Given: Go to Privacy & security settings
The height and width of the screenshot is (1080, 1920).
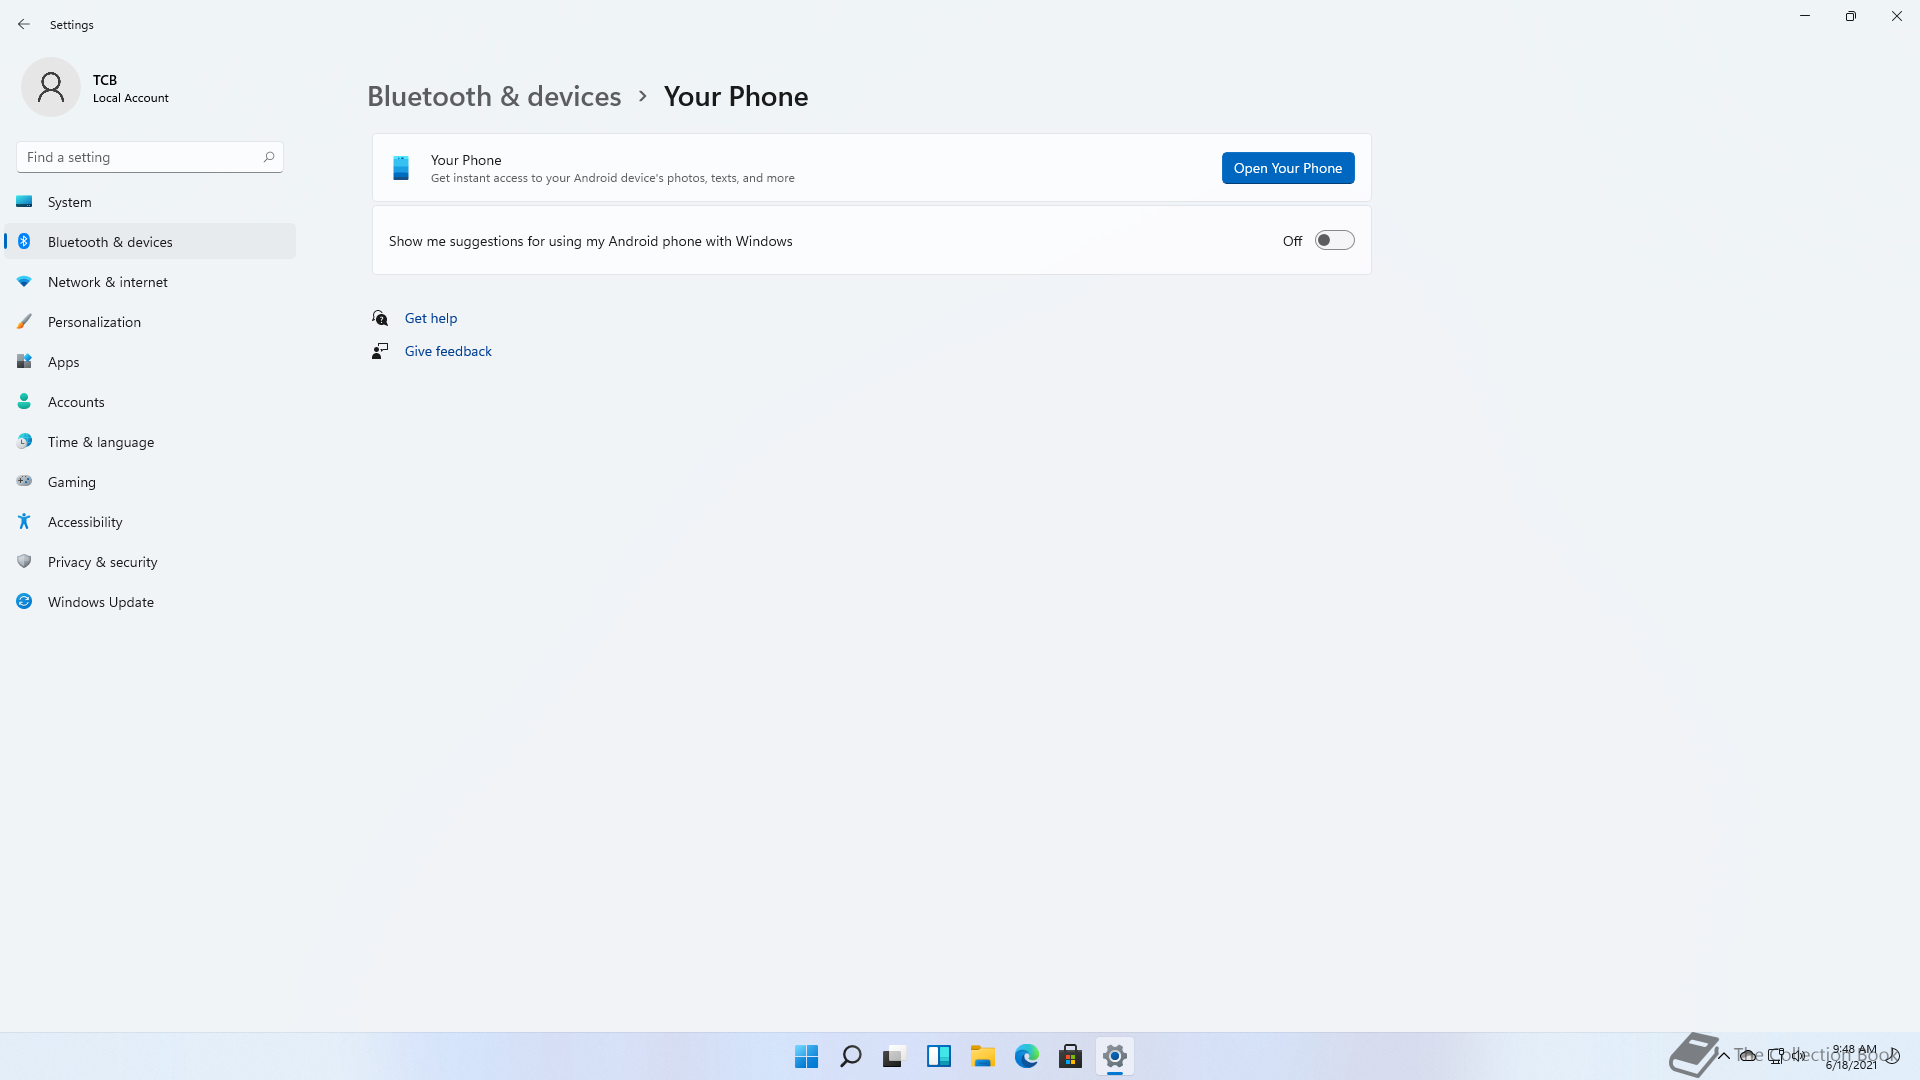Looking at the screenshot, I should (x=150, y=562).
